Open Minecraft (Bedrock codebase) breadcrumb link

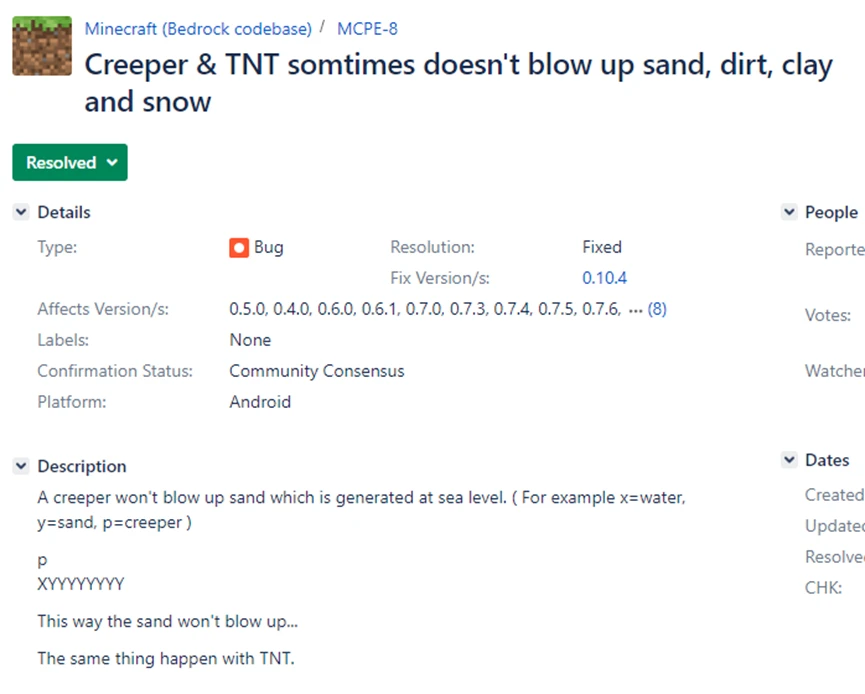pos(198,29)
